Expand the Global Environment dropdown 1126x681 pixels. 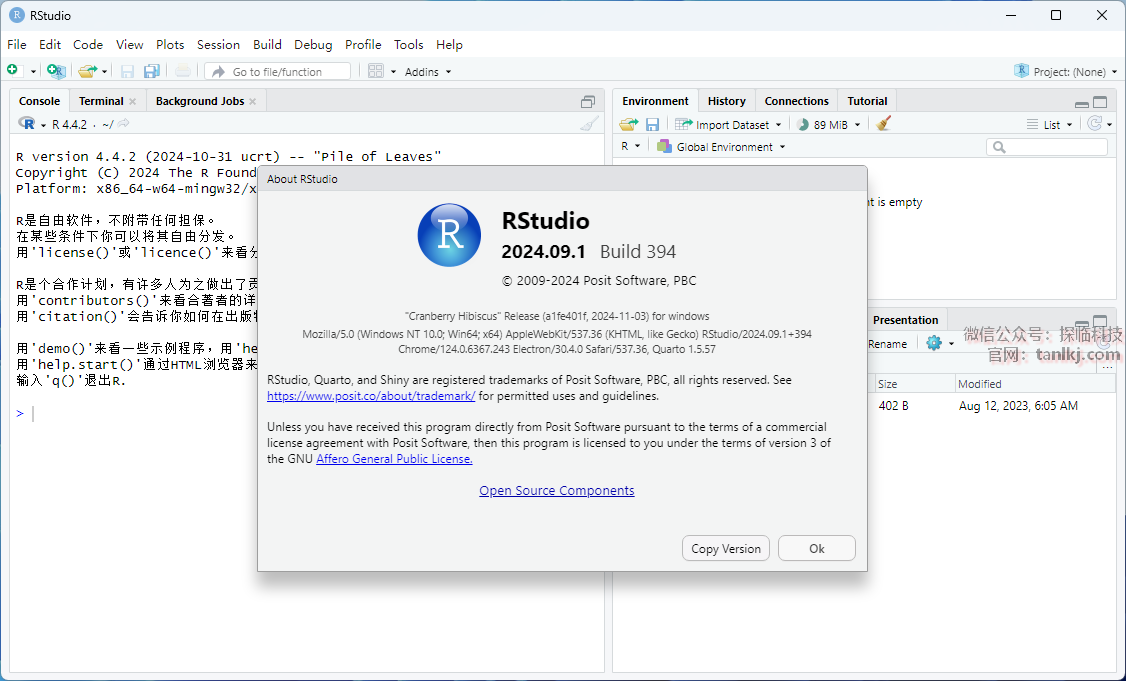tap(724, 147)
